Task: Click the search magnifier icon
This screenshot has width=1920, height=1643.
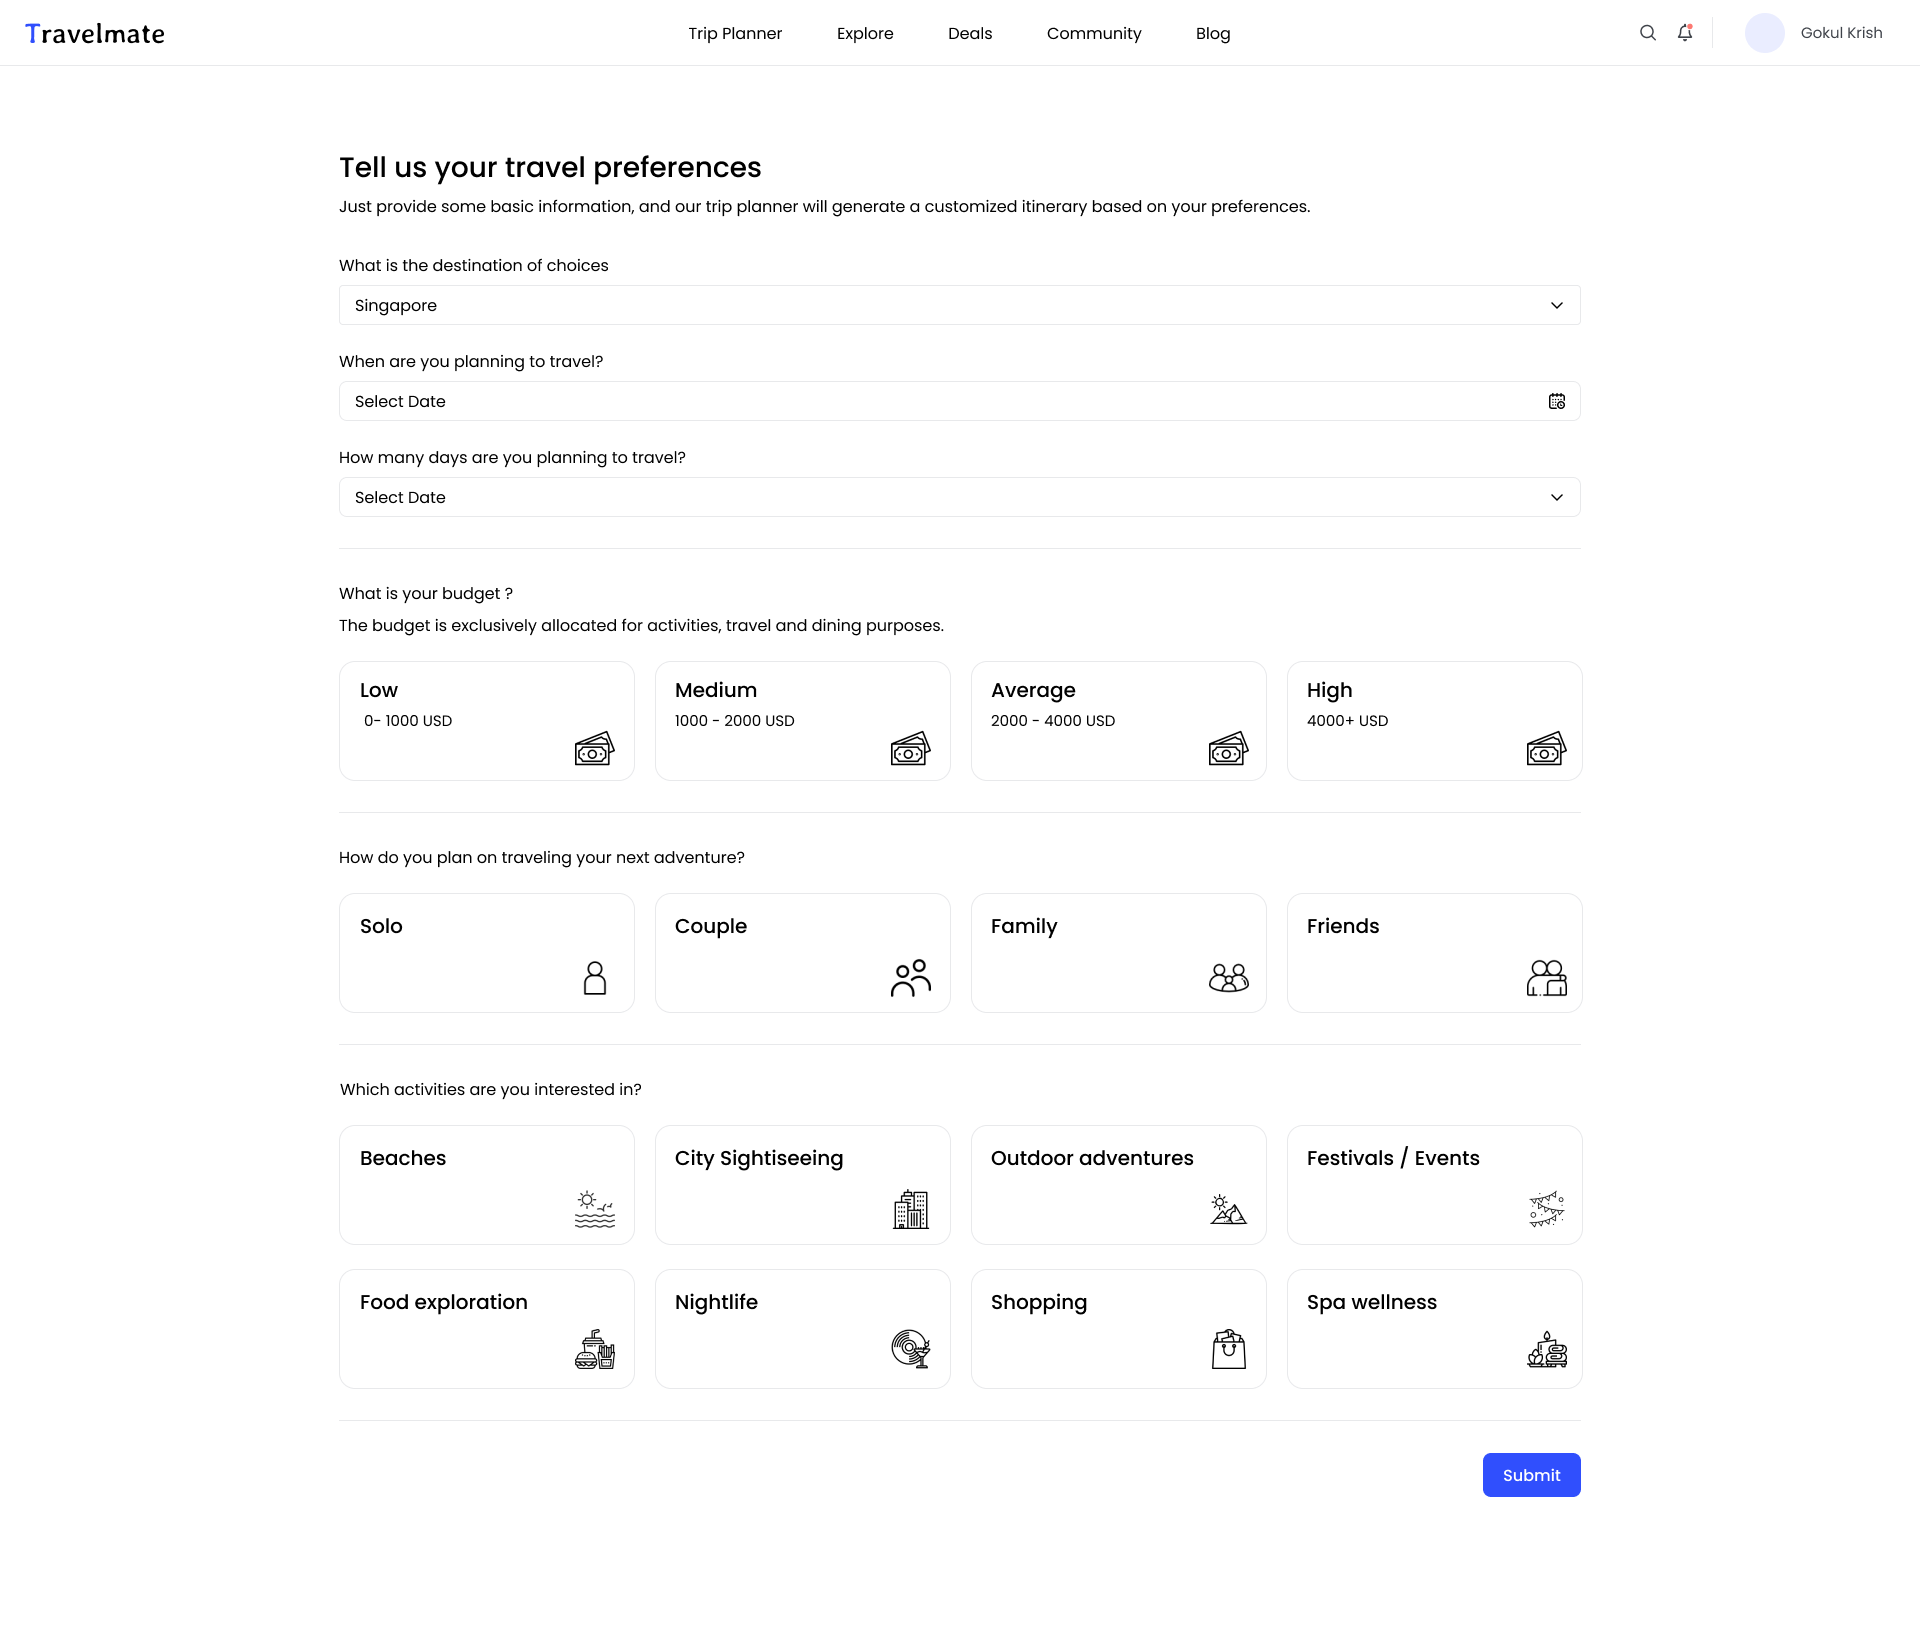Action: (1647, 33)
